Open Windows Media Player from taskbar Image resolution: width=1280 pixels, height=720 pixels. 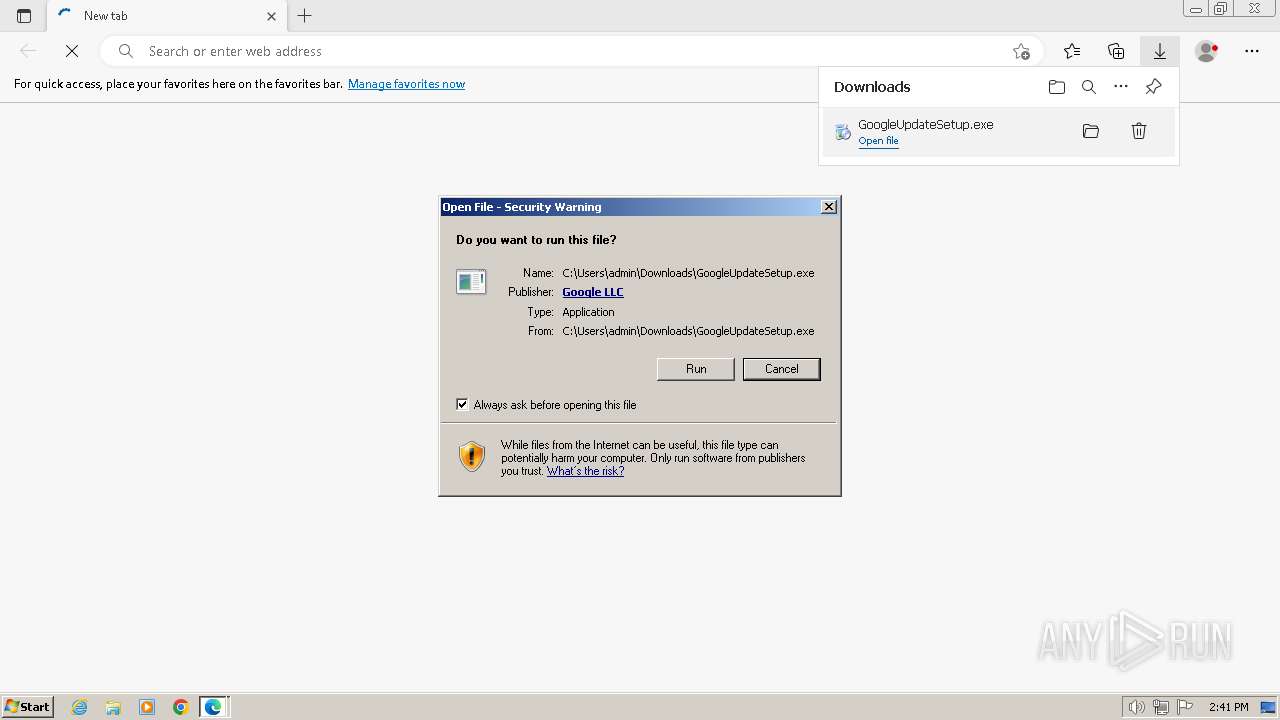pyautogui.click(x=147, y=707)
